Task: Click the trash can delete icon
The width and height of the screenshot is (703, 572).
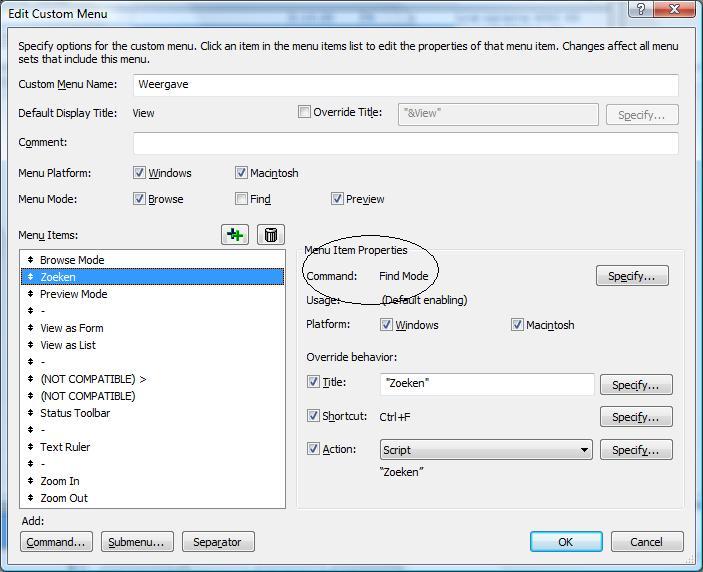Action: (270, 234)
